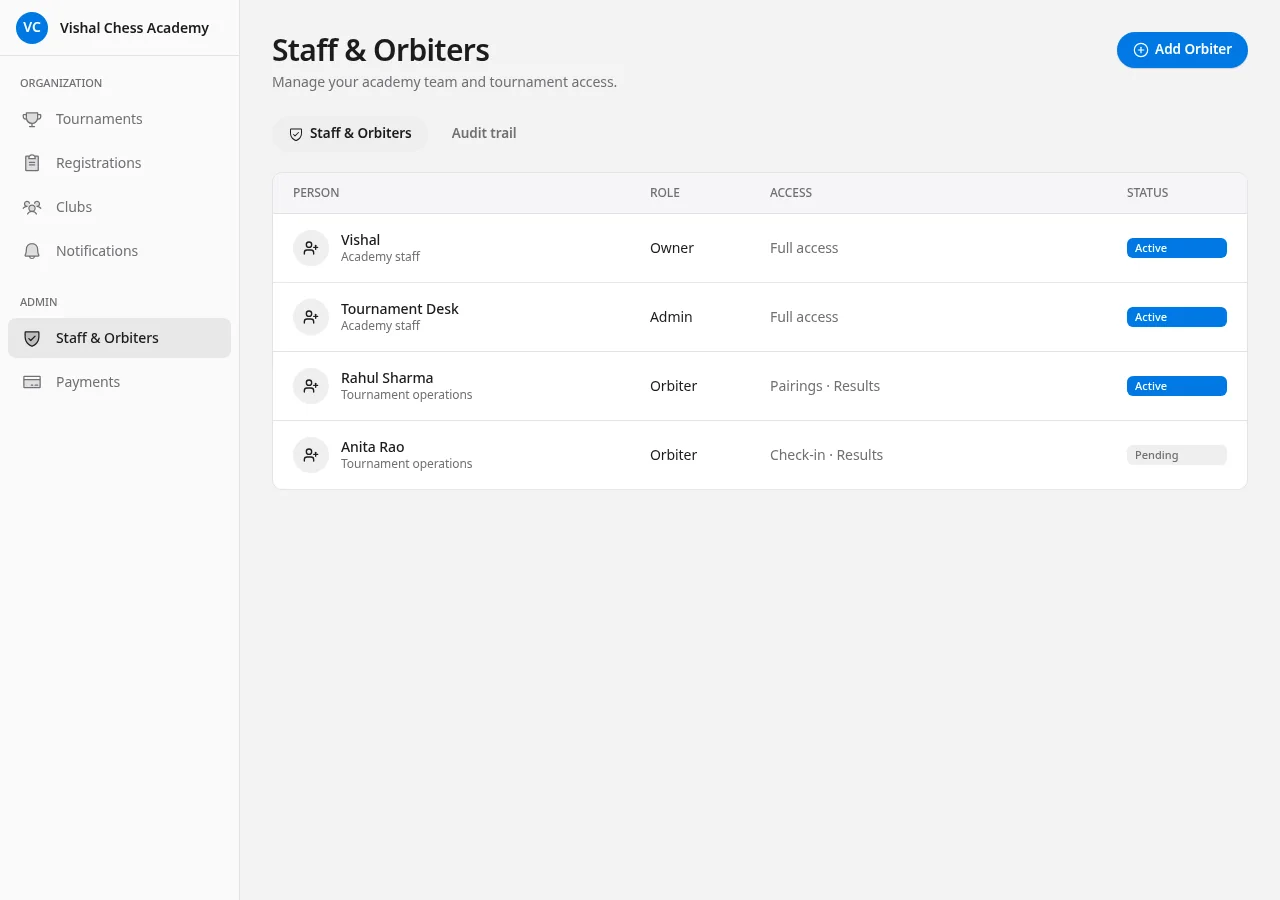Open the Payments admin page

click(120, 382)
